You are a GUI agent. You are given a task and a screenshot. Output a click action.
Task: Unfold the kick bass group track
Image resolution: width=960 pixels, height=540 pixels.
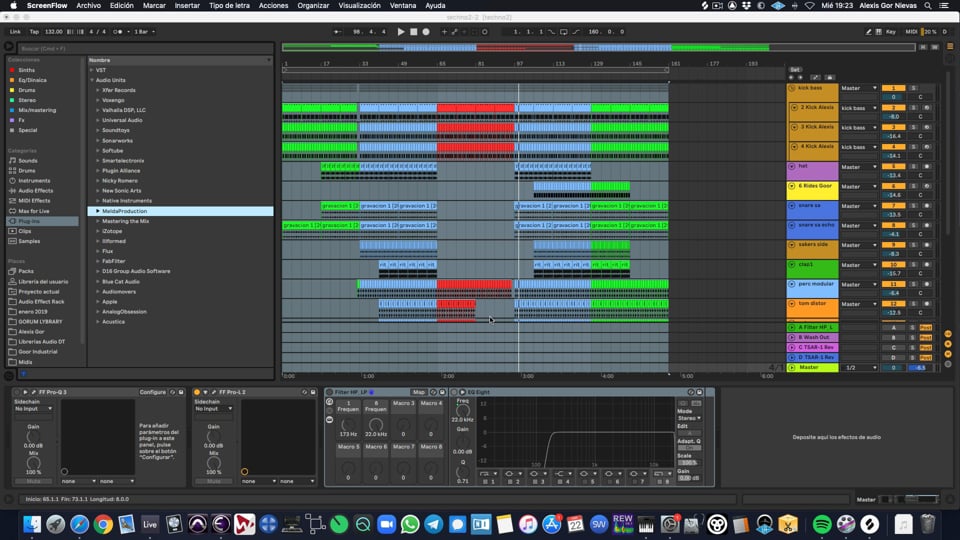pyautogui.click(x=792, y=88)
